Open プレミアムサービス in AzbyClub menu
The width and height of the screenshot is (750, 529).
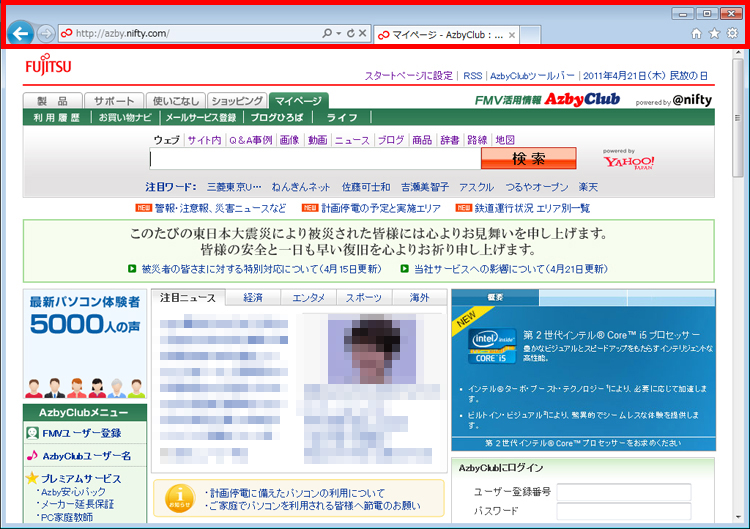[81, 479]
